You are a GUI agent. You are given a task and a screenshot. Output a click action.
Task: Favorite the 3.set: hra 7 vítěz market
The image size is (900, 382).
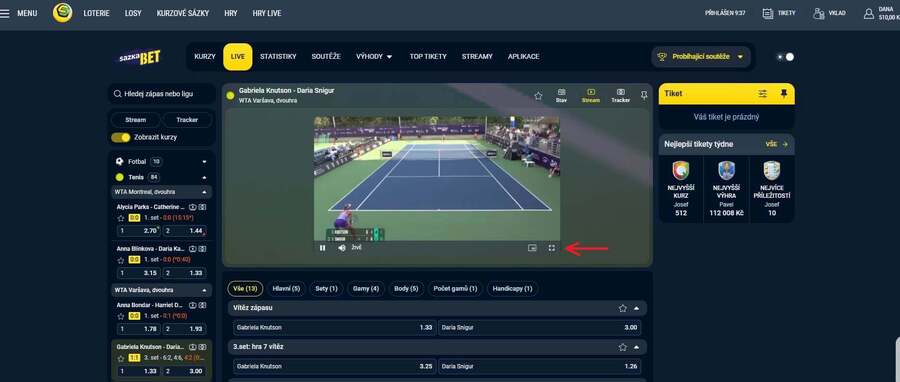[x=623, y=347]
